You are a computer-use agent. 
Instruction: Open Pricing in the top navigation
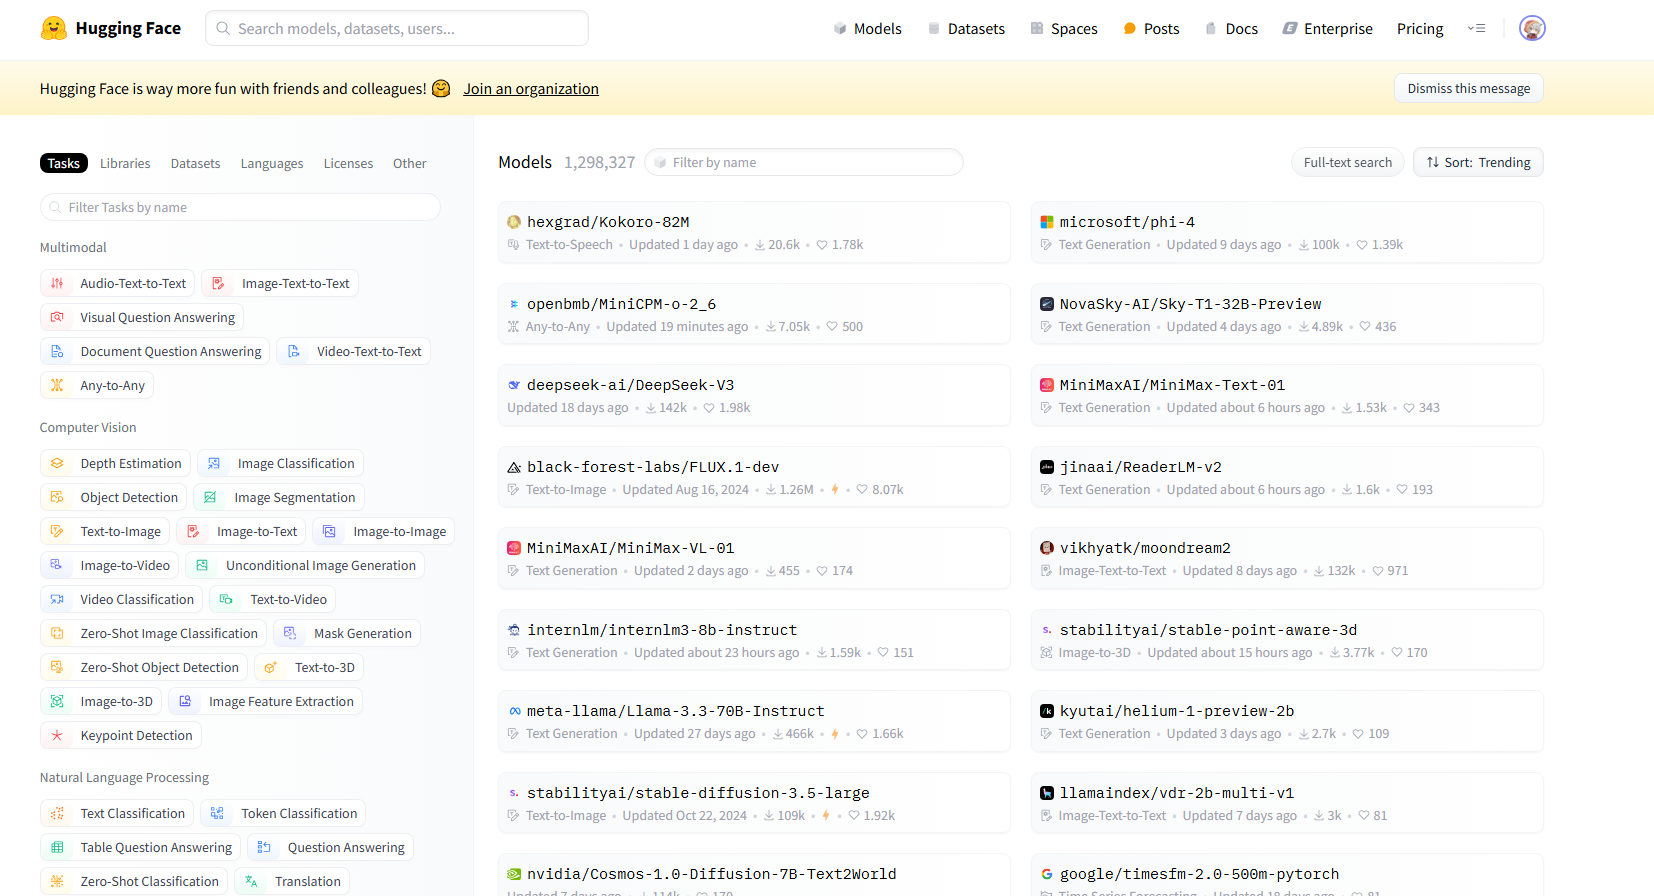(x=1420, y=29)
